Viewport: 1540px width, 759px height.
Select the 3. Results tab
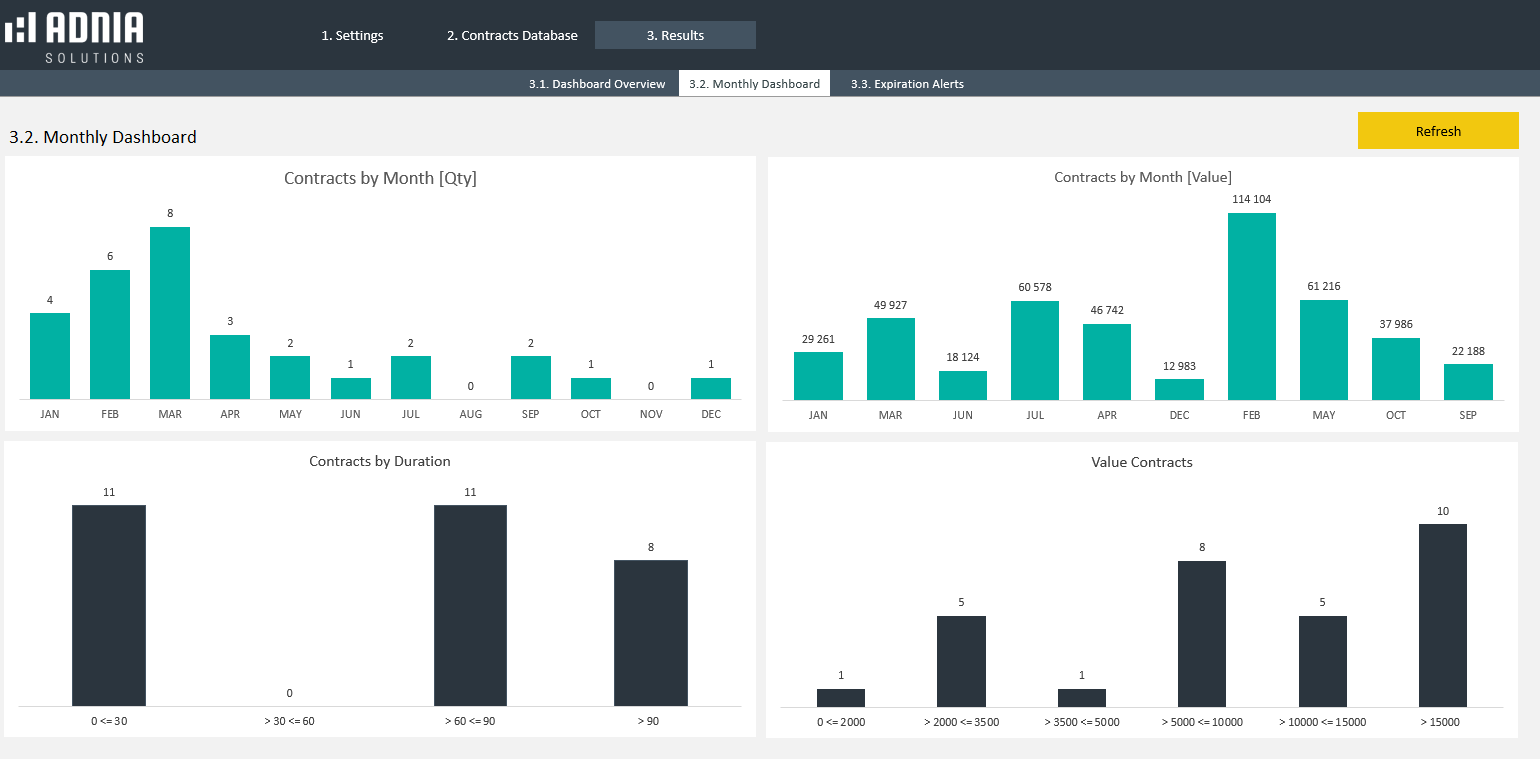pos(675,35)
